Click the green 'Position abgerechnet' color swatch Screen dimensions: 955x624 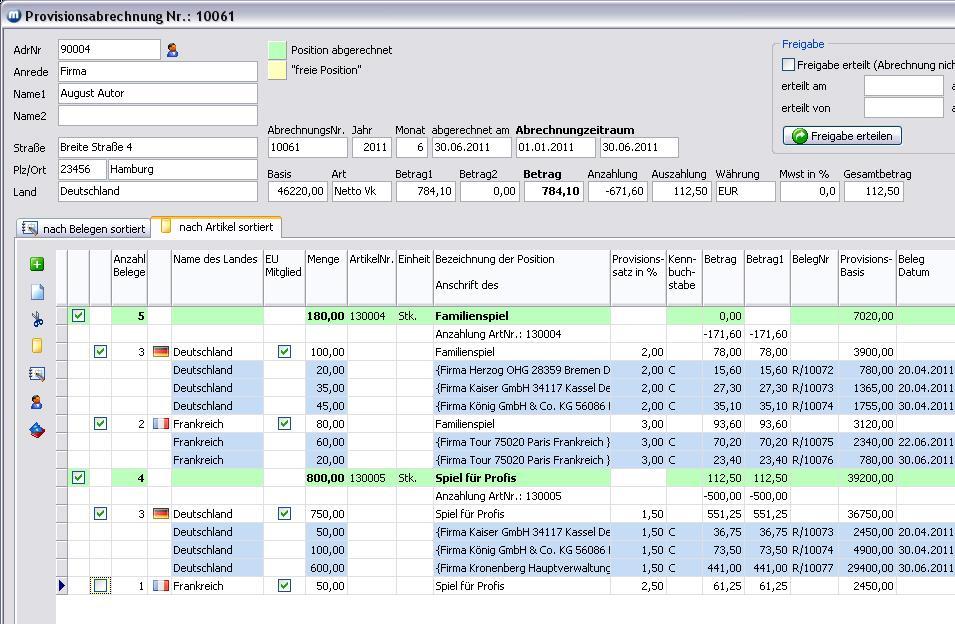[x=277, y=50]
